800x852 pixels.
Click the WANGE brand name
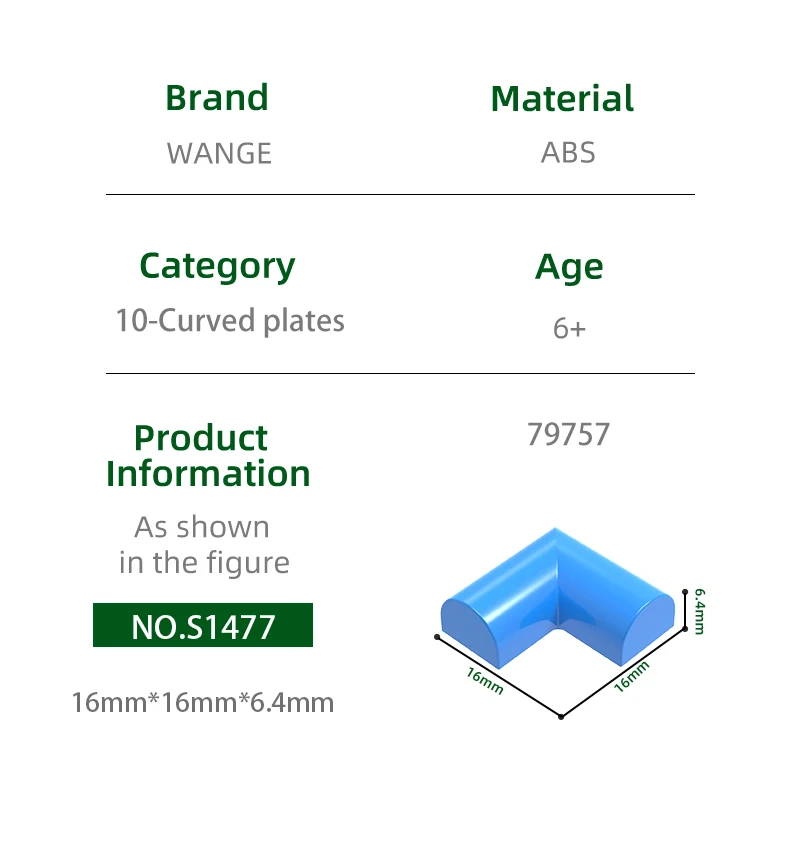click(219, 153)
